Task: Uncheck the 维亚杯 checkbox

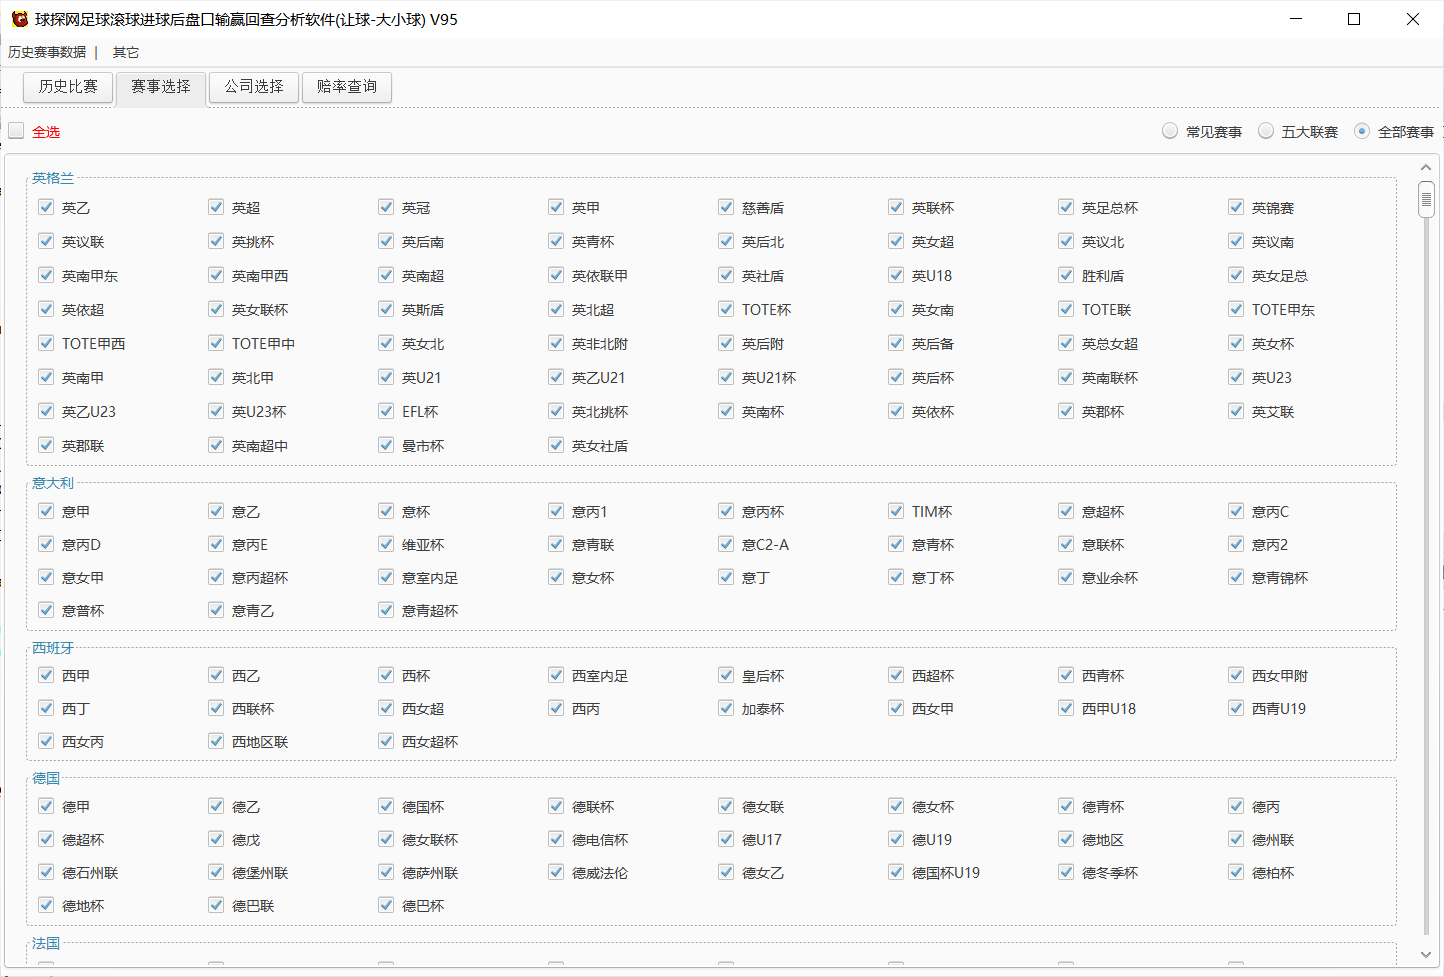Action: 386,544
